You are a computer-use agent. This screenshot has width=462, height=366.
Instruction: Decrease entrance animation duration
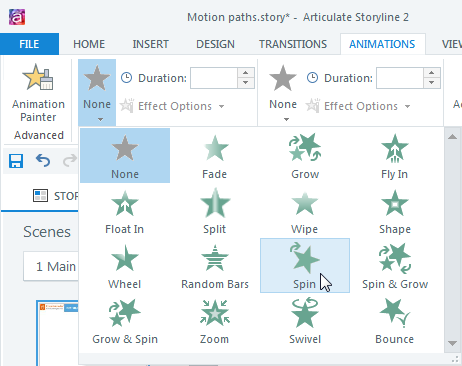coord(246,83)
